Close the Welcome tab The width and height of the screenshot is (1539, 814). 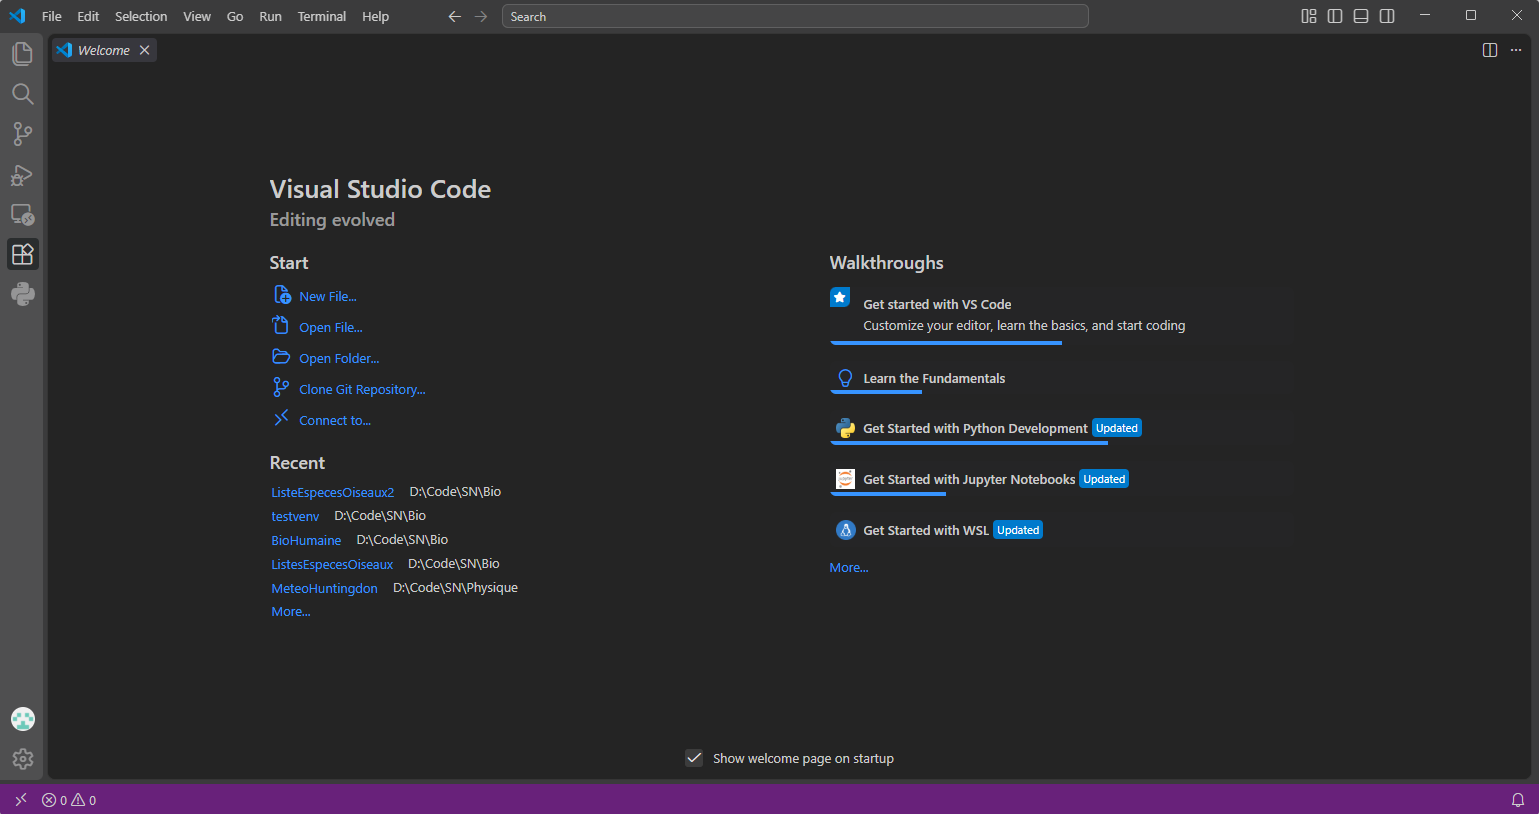[145, 50]
